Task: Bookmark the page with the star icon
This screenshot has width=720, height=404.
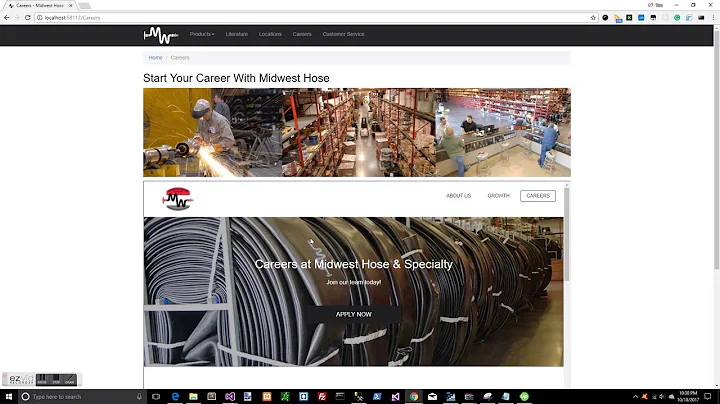Action: tap(593, 17)
